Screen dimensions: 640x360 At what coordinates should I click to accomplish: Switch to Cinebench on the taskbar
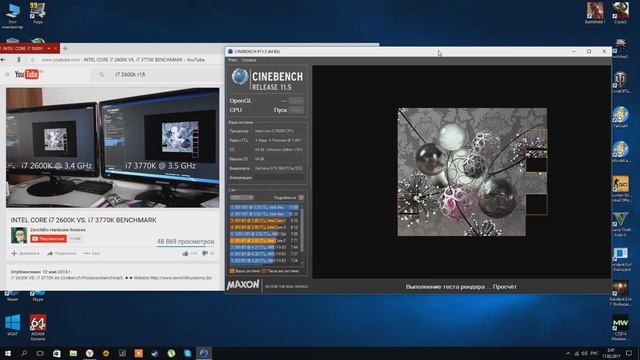pos(204,353)
